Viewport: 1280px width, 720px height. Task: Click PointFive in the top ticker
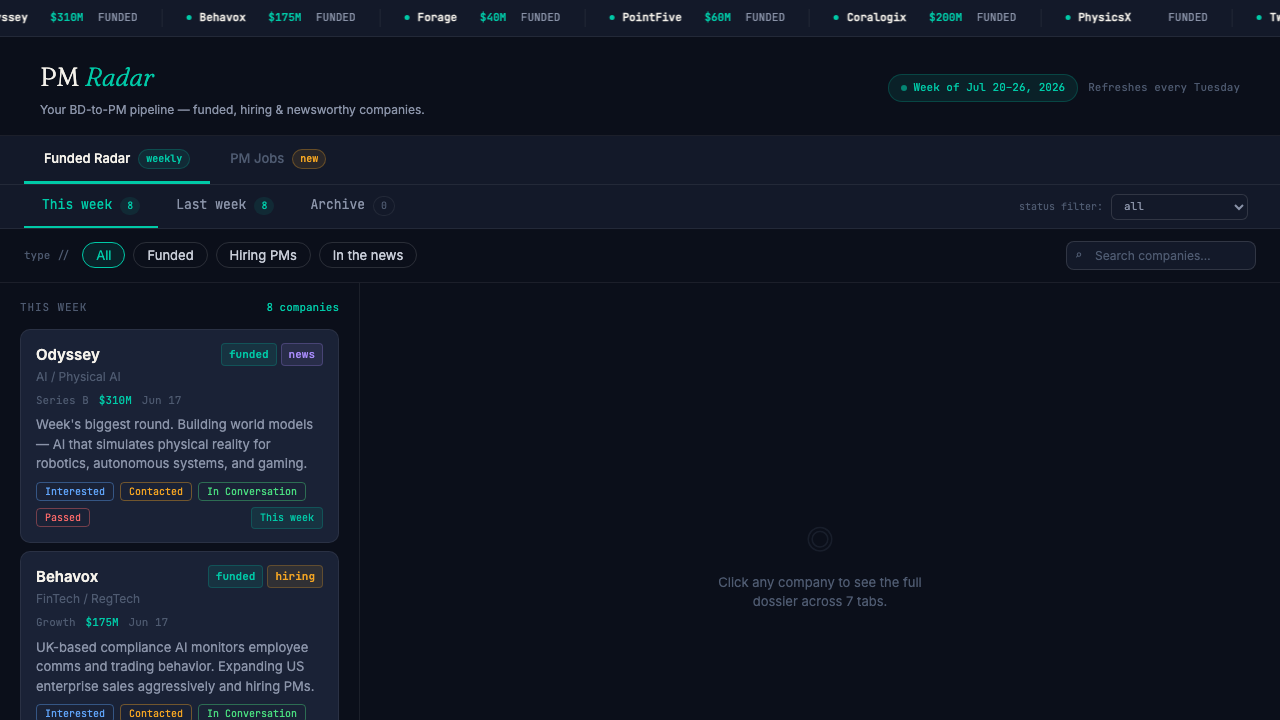(x=652, y=18)
